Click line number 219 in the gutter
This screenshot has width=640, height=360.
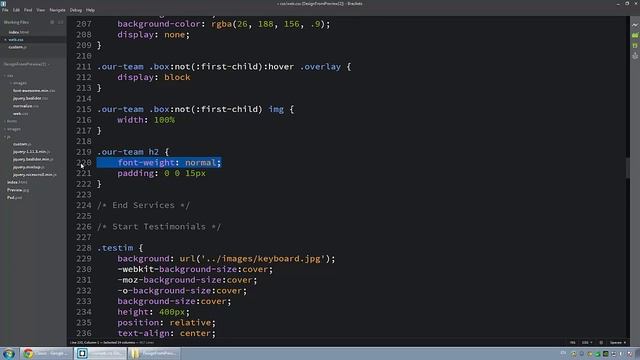point(84,152)
